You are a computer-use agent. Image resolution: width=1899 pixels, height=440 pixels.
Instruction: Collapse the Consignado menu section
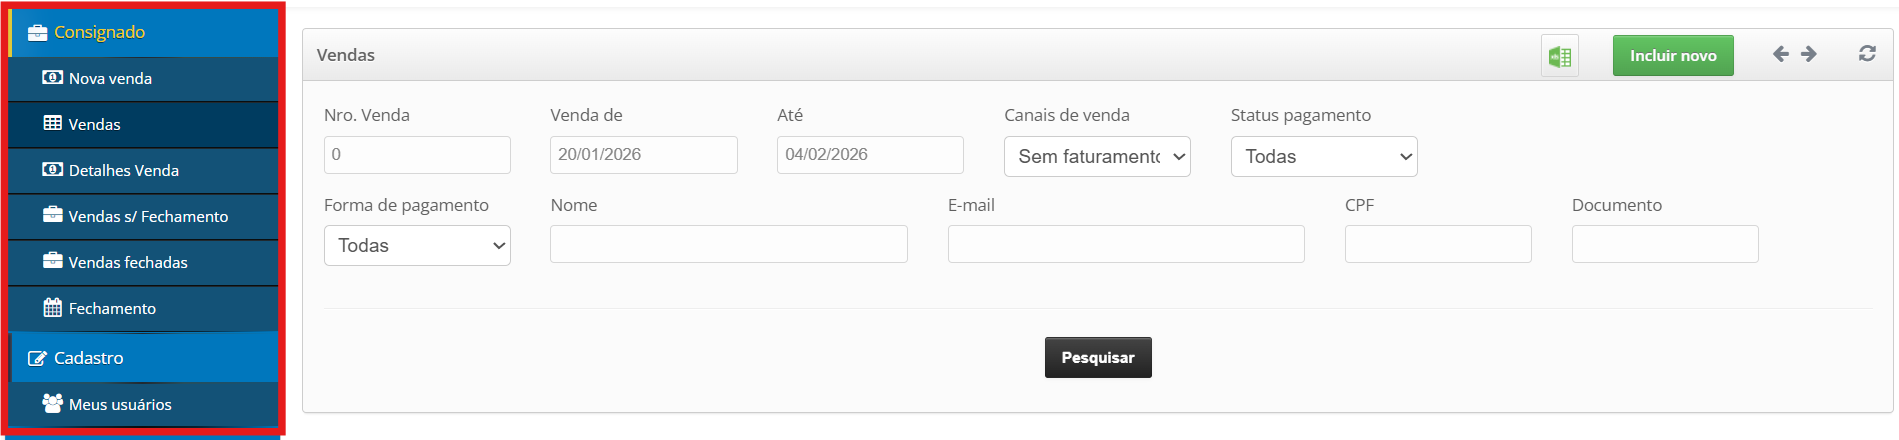[x=99, y=32]
